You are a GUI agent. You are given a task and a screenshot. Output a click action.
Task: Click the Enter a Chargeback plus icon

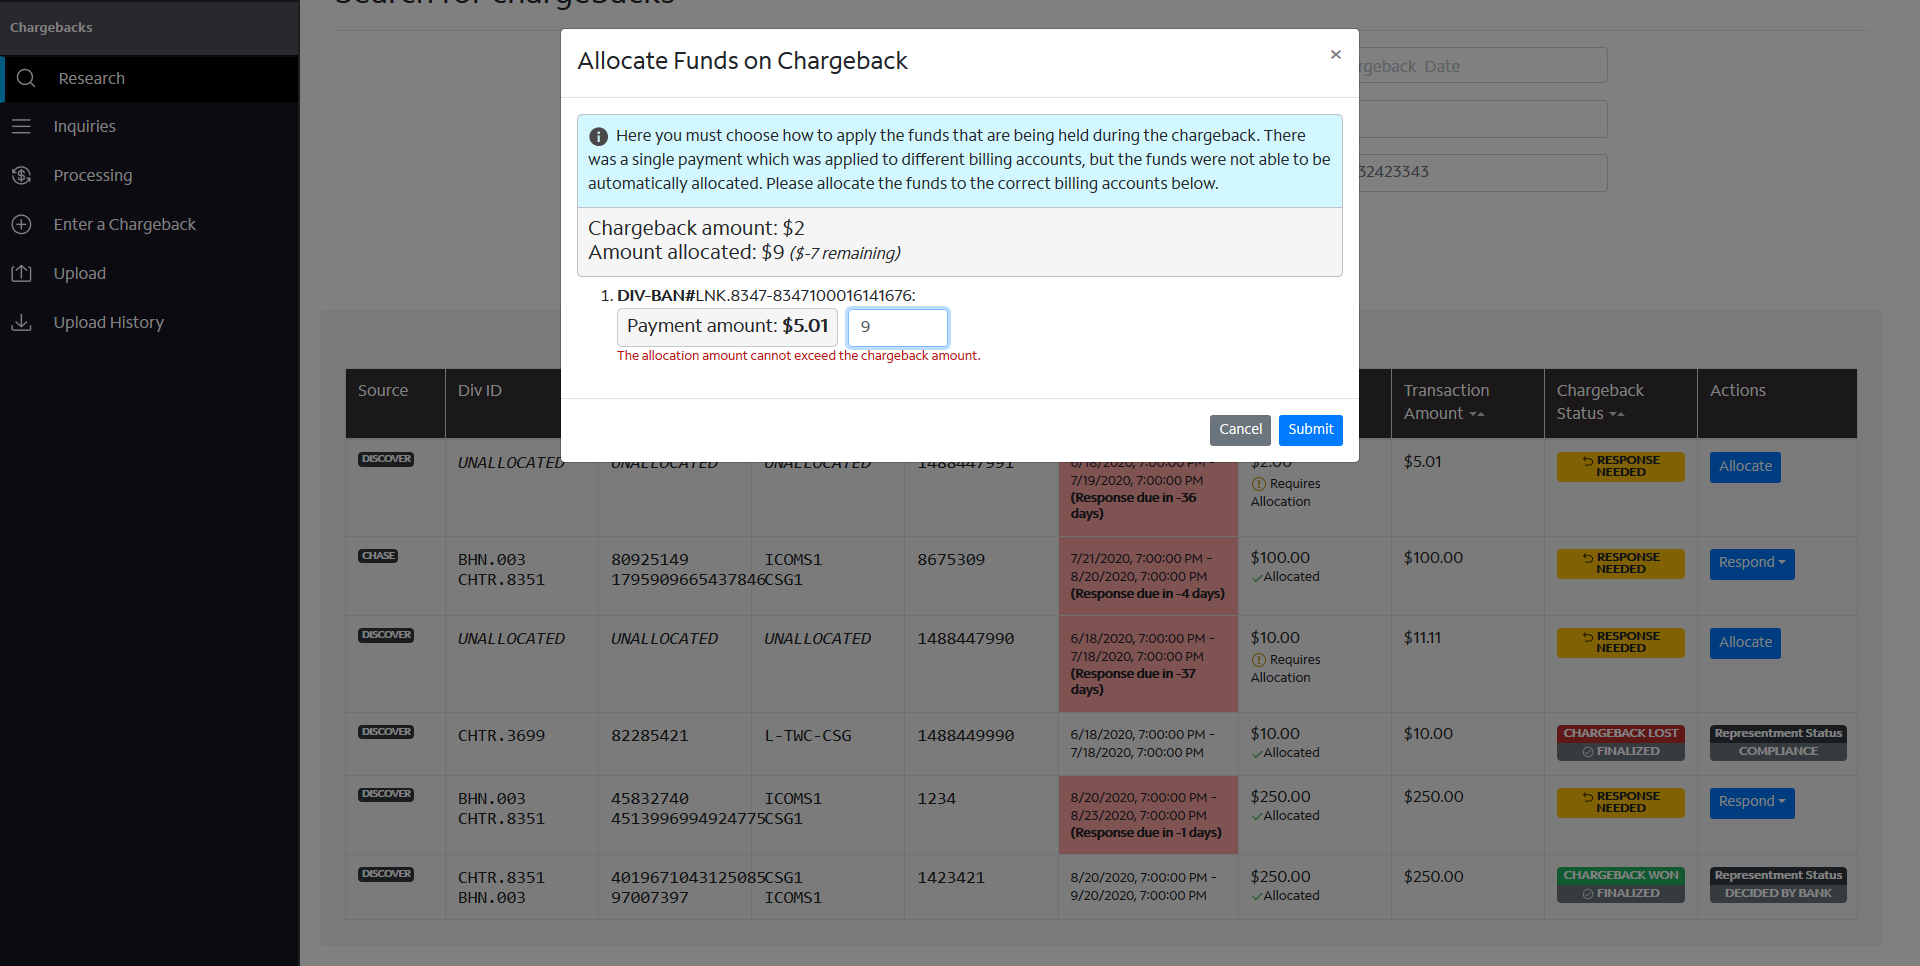pyautogui.click(x=21, y=224)
